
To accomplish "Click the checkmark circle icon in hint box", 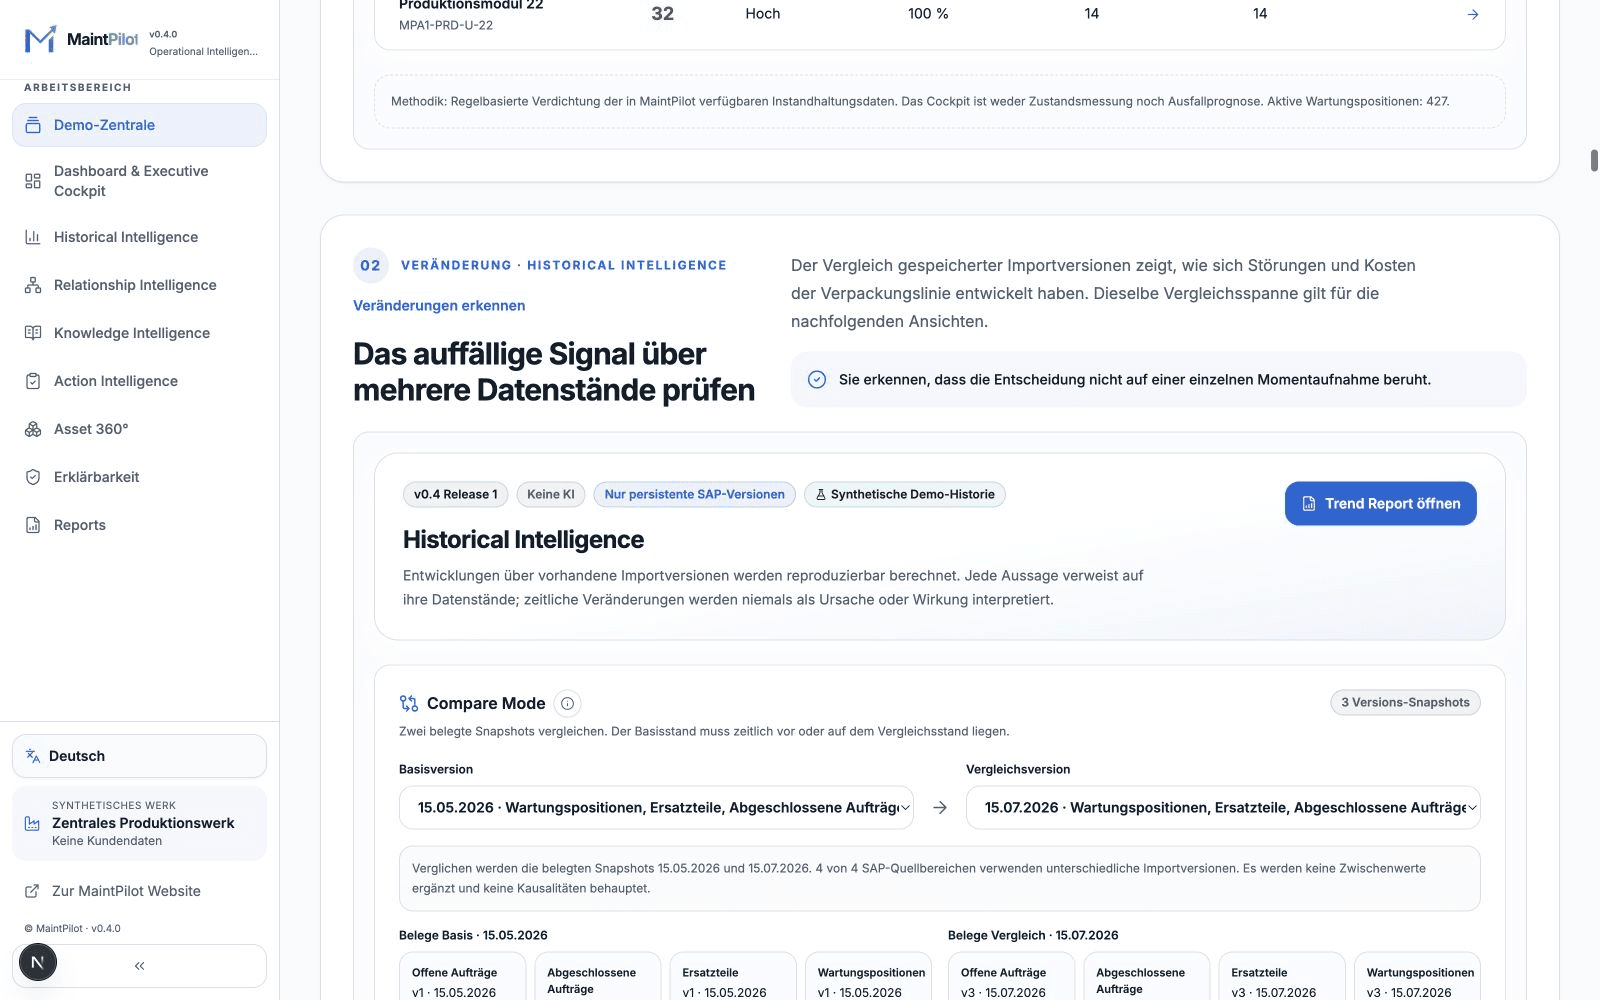I will point(817,379).
